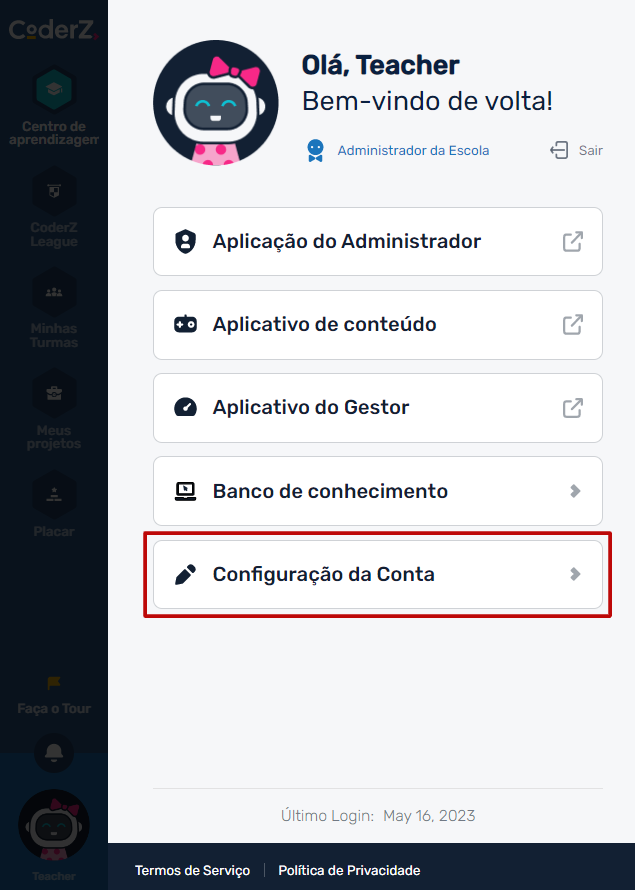Open the notifications bell icon

click(54, 753)
